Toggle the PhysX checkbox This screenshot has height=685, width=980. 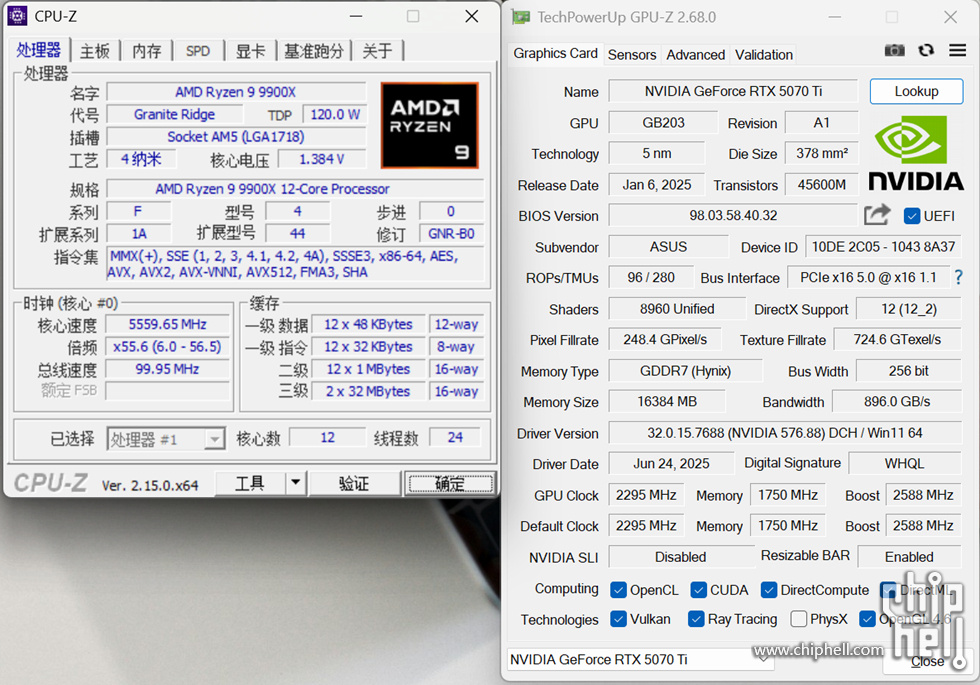click(799, 619)
